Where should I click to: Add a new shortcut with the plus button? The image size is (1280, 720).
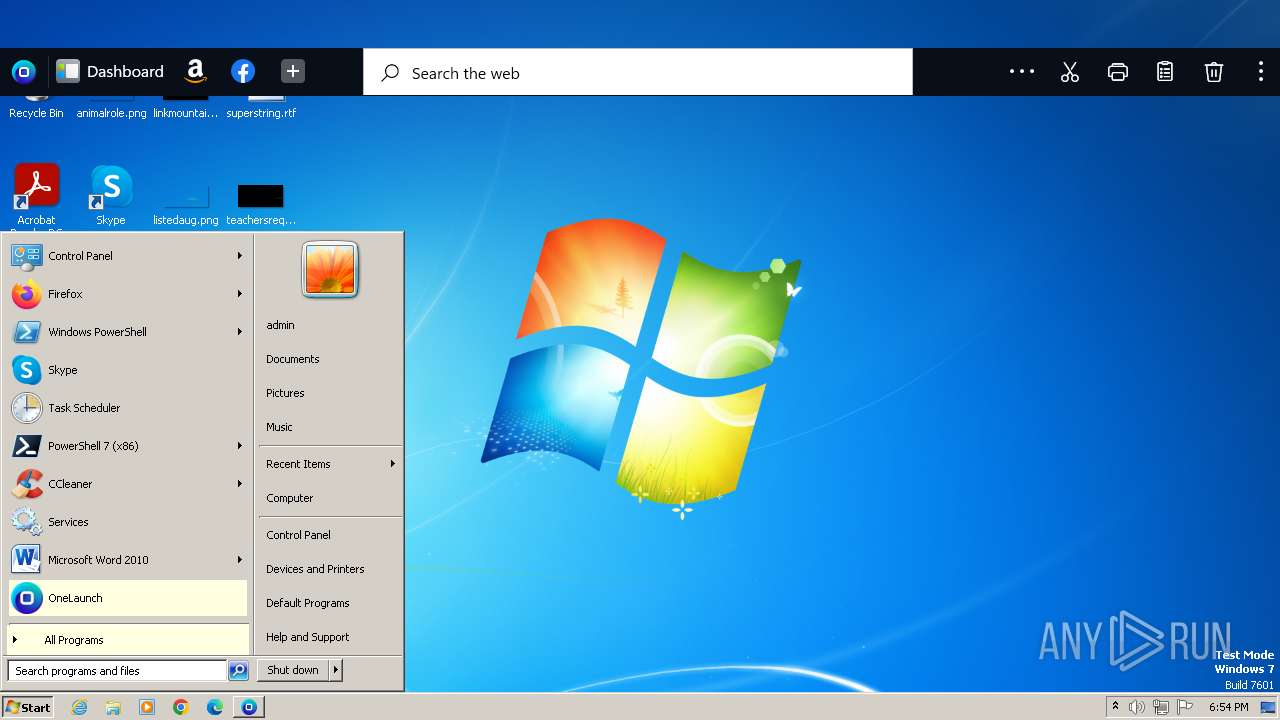[292, 72]
